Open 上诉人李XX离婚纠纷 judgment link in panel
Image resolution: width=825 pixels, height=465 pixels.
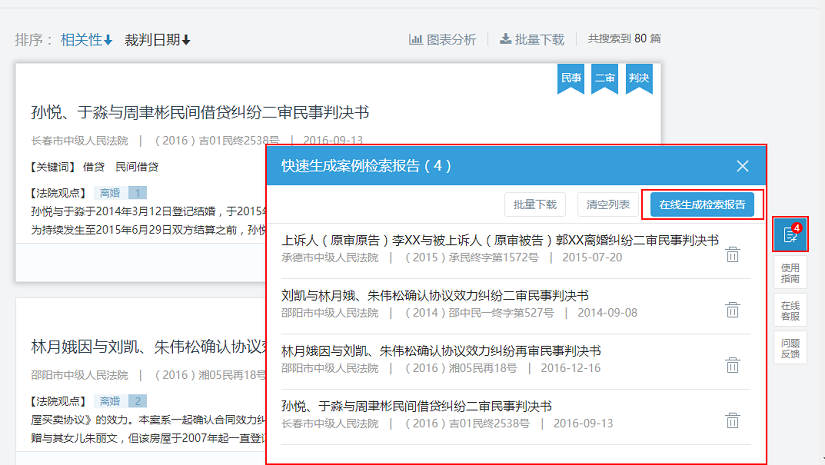500,241
